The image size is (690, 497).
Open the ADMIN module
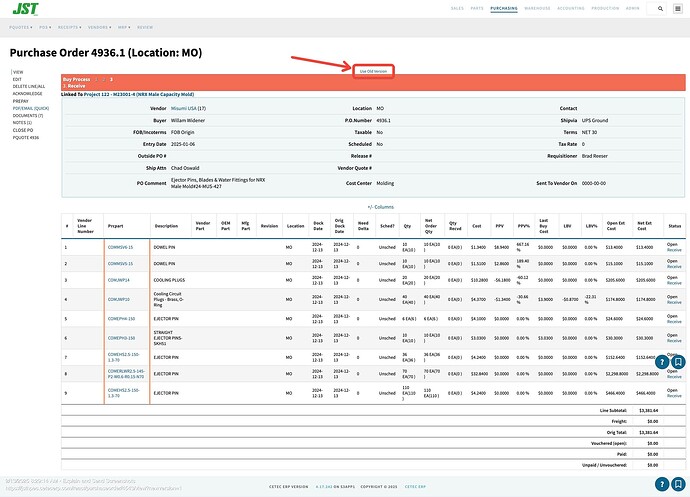pos(632,8)
